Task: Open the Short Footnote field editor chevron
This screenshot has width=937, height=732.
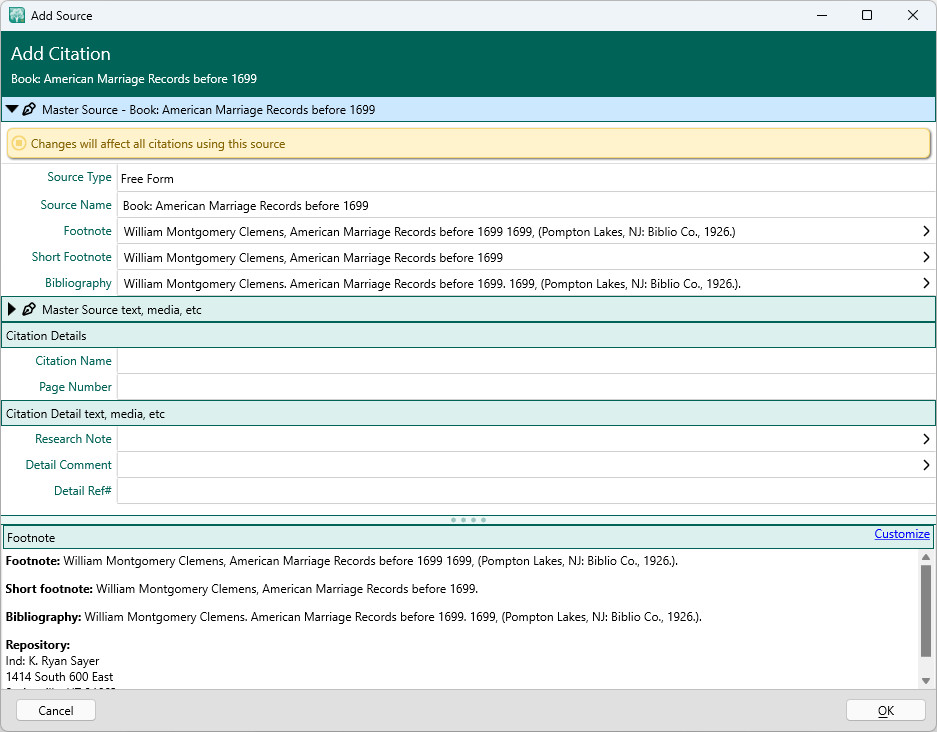Action: [926, 257]
